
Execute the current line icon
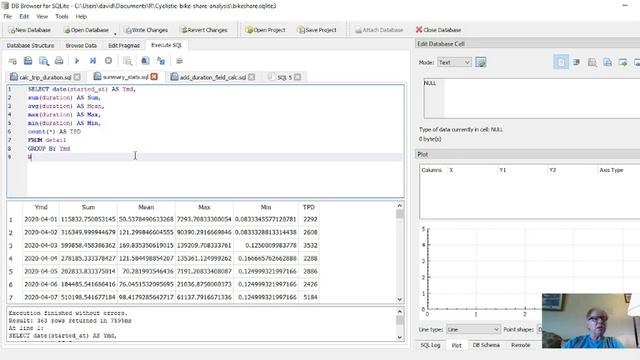click(93, 61)
